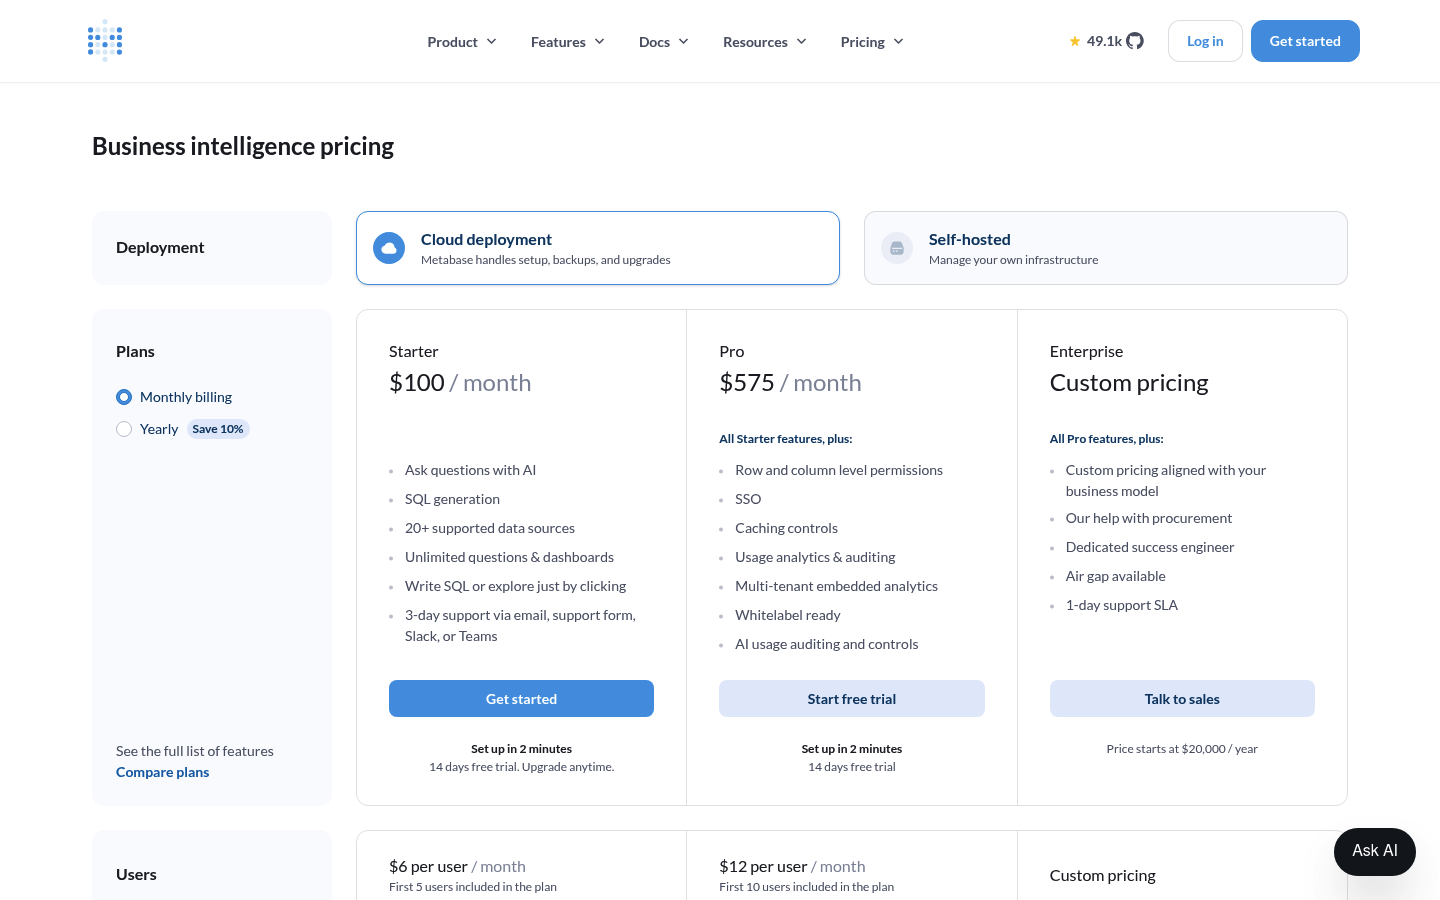Choose the Cloud deployment tab
This screenshot has width=1440, height=900.
(598, 248)
